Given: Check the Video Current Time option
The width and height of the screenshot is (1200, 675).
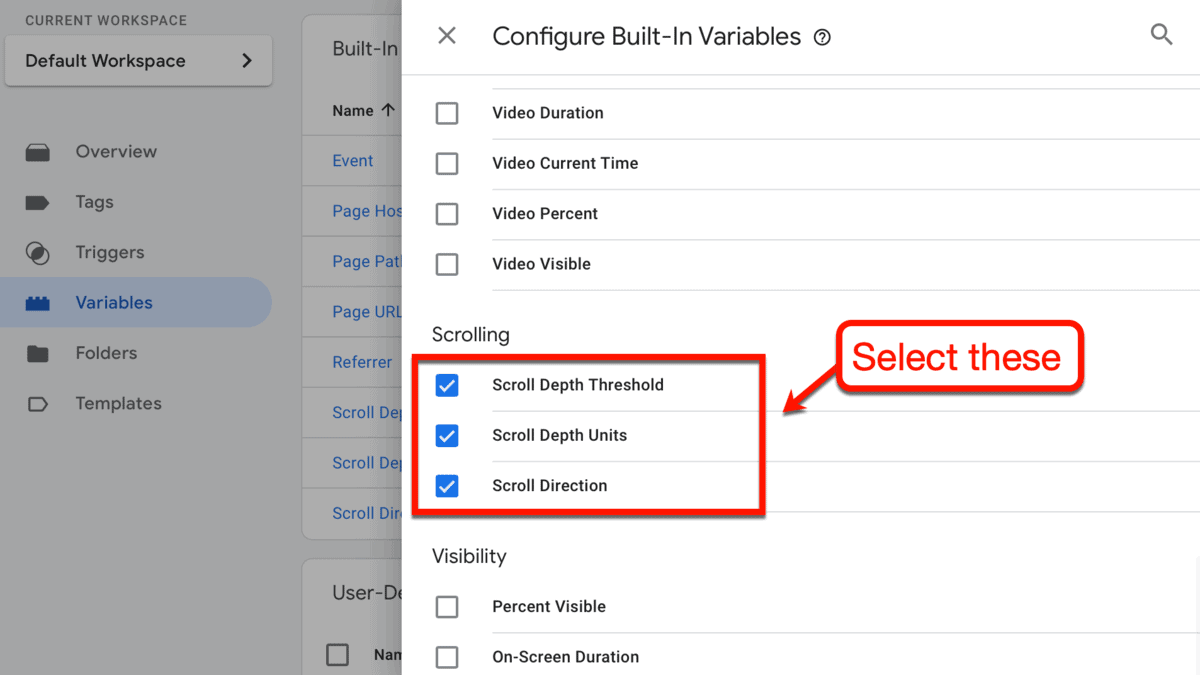Looking at the screenshot, I should (447, 163).
